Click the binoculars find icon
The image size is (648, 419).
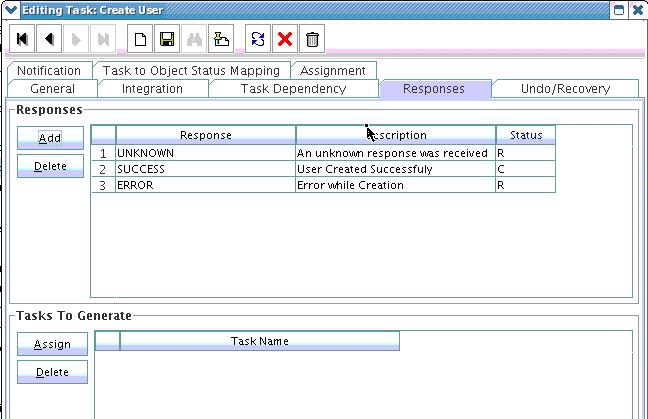[x=194, y=39]
